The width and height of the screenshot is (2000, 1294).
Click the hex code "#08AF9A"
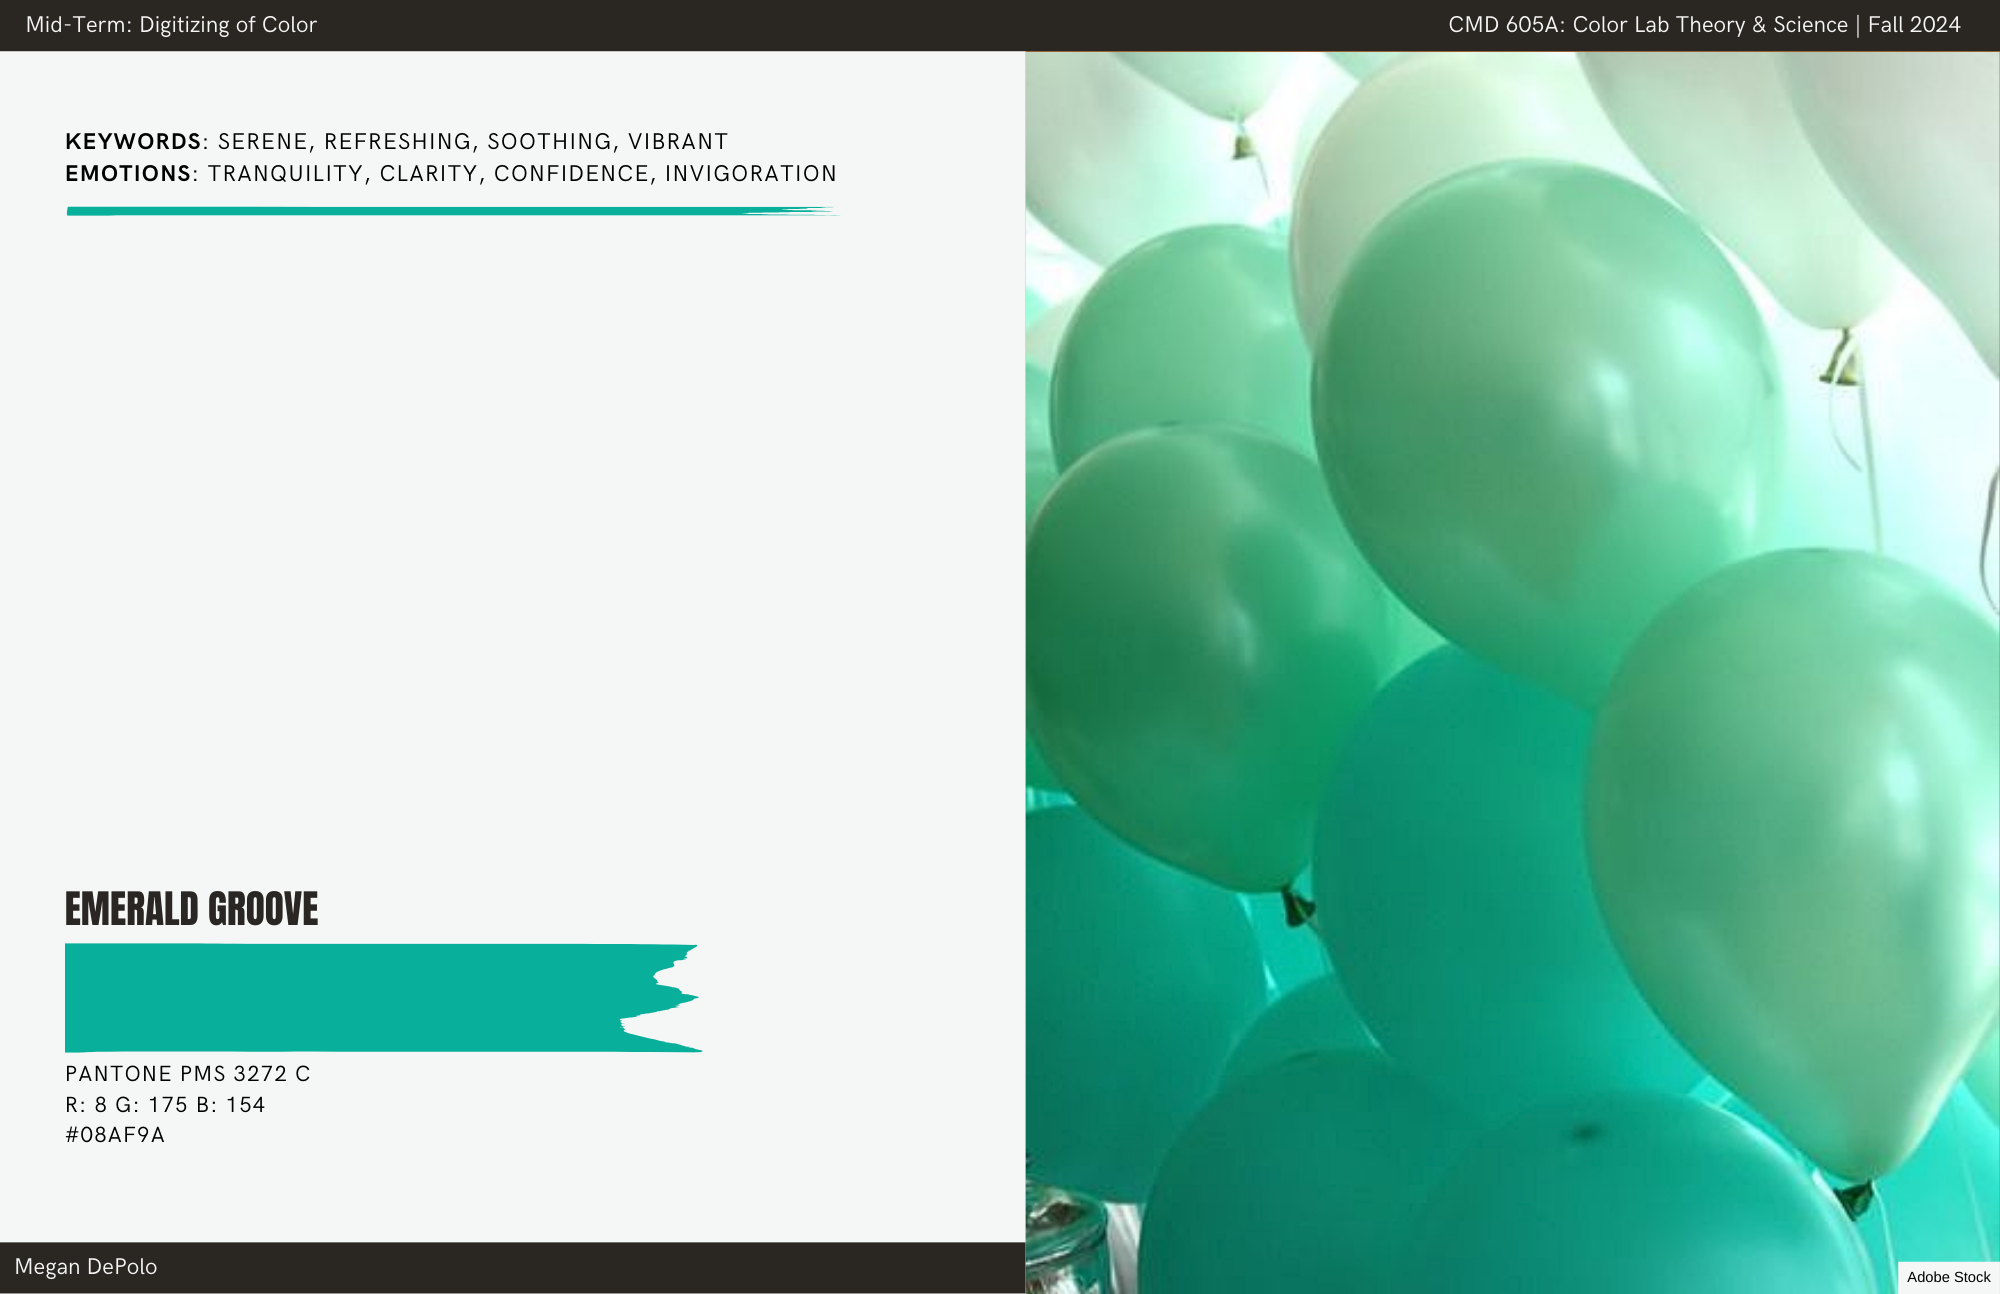115,1135
